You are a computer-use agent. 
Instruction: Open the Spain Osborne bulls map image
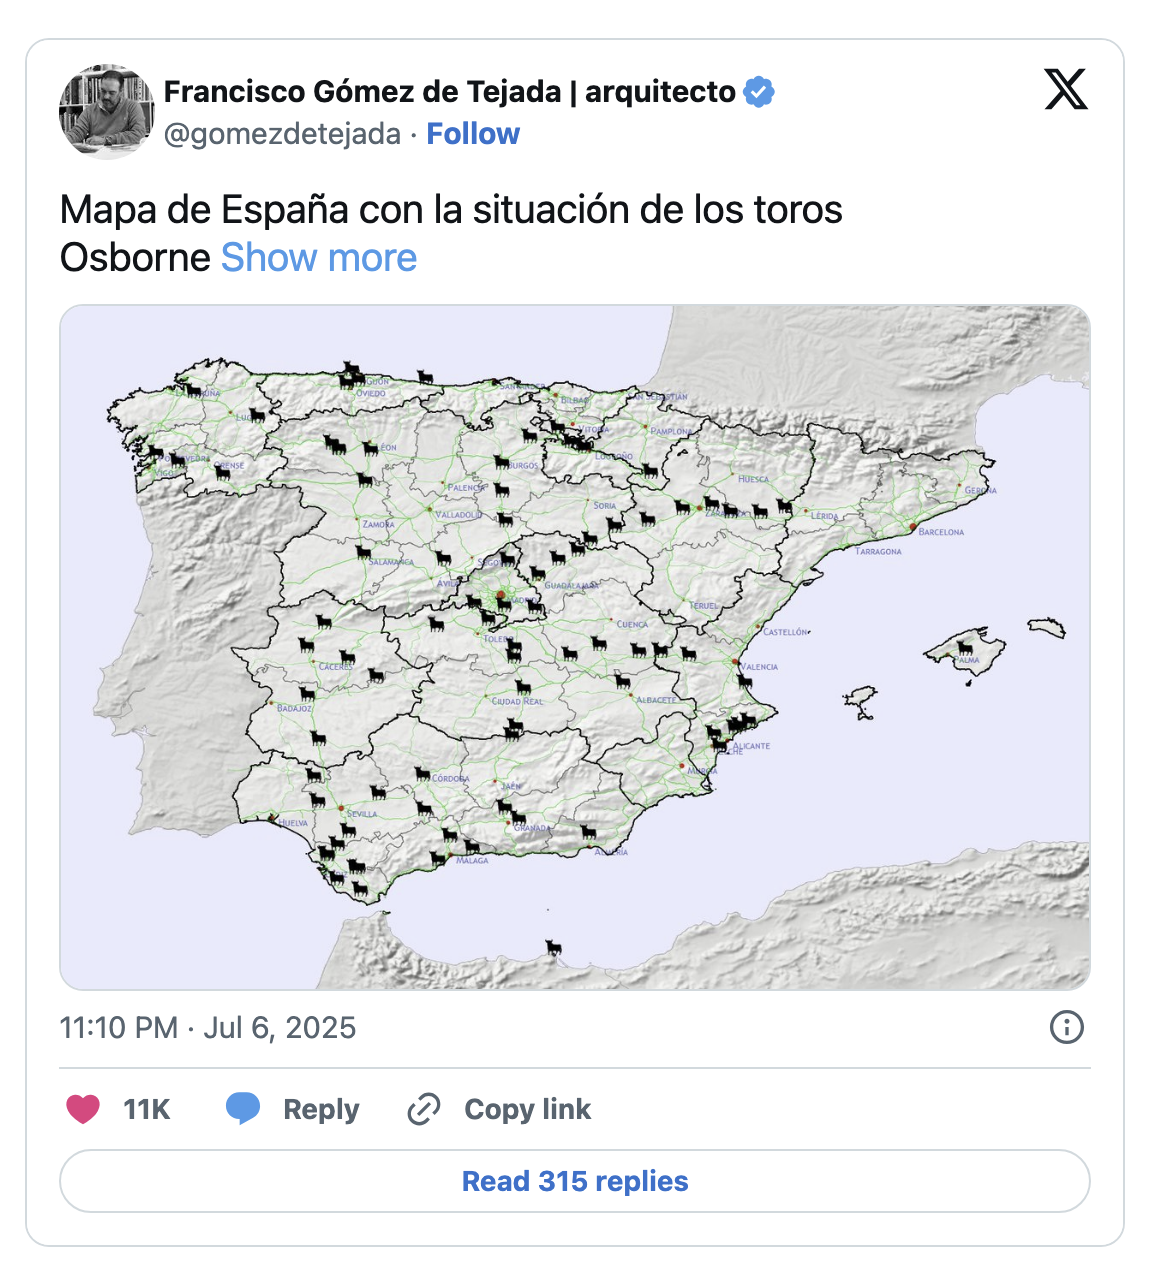pos(575,647)
